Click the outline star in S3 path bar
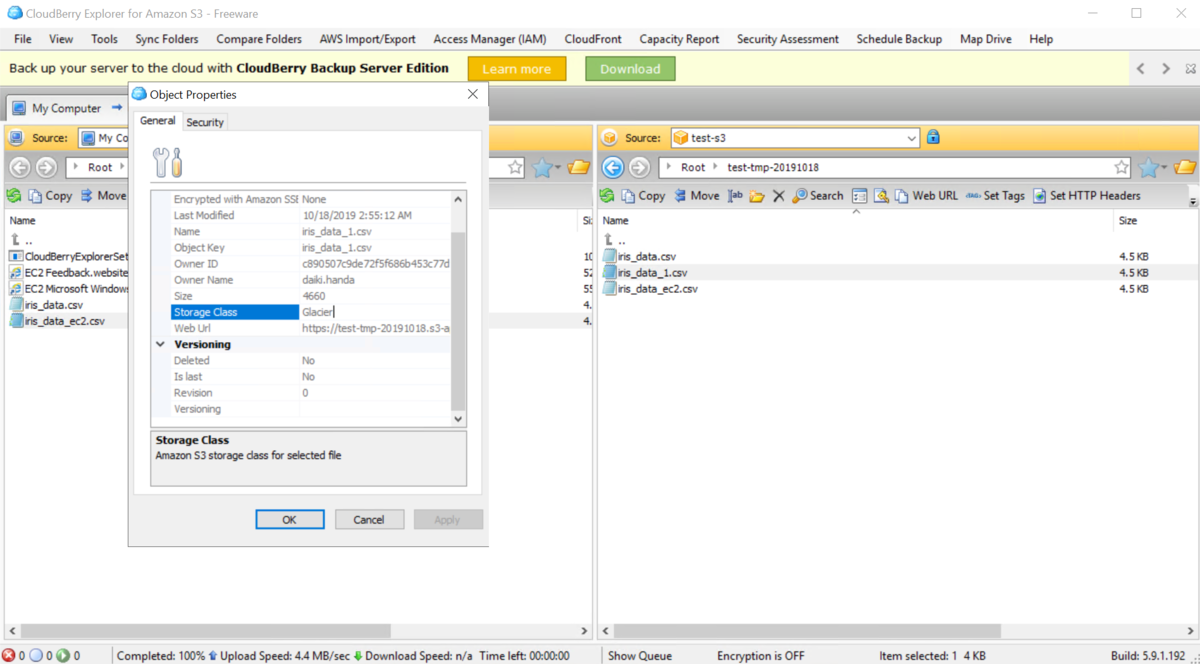This screenshot has width=1200, height=664. (x=1122, y=167)
